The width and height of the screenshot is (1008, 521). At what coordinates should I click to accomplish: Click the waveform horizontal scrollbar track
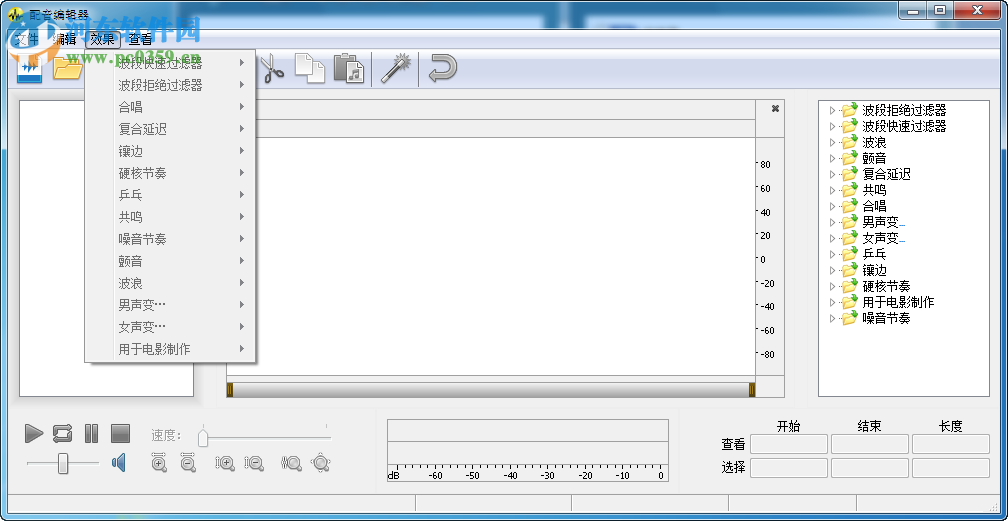[x=491, y=390]
